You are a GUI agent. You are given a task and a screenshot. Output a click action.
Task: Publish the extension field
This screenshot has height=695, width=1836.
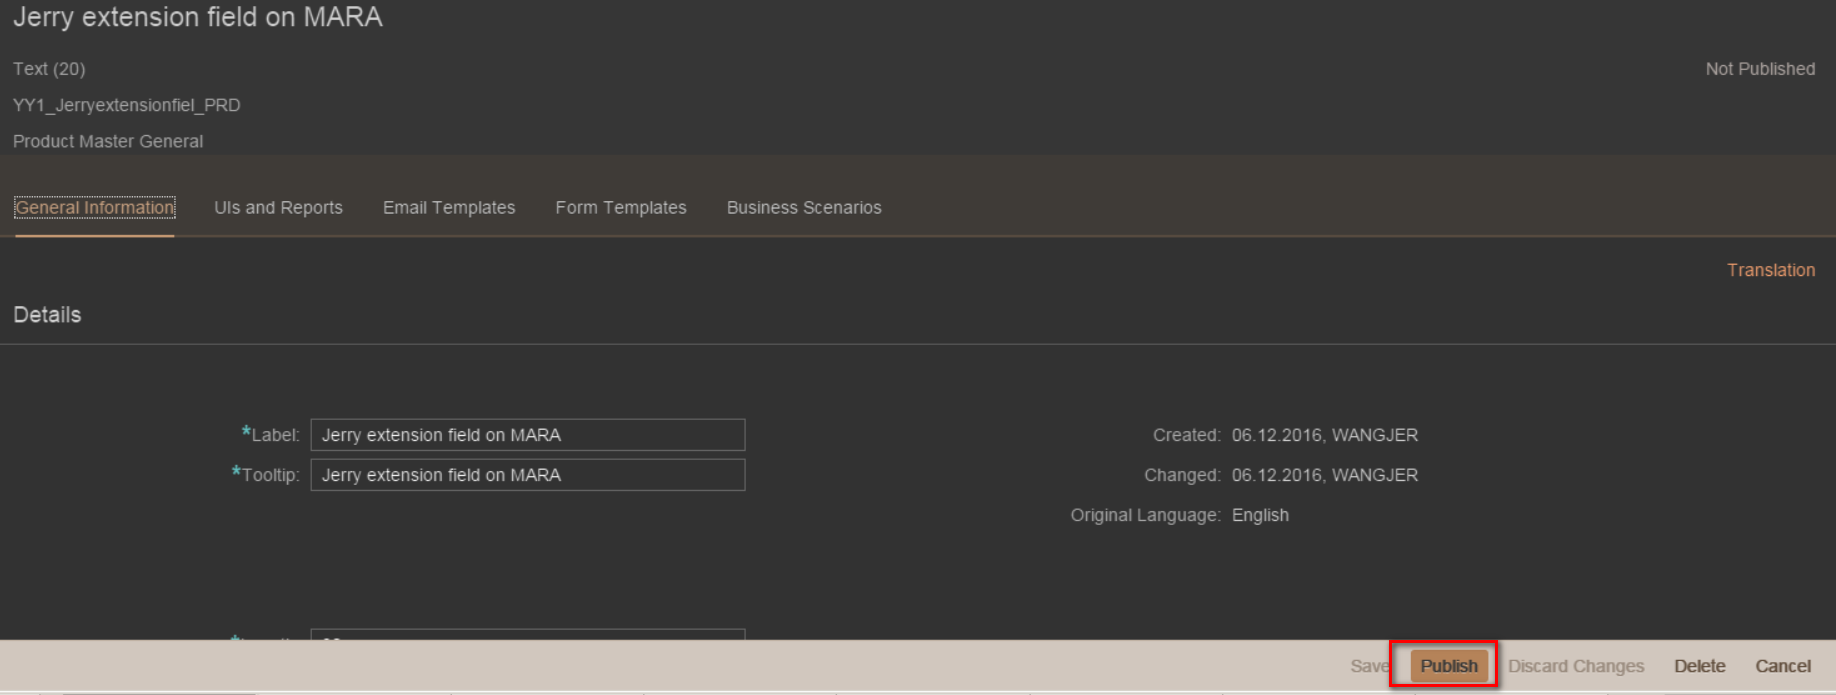(x=1449, y=666)
